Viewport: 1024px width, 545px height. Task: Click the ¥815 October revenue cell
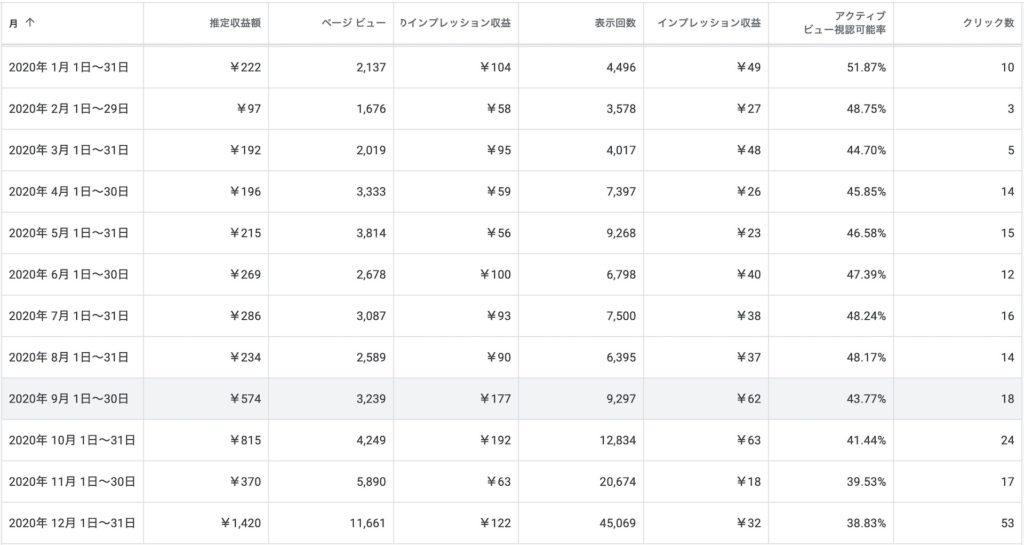click(x=246, y=440)
